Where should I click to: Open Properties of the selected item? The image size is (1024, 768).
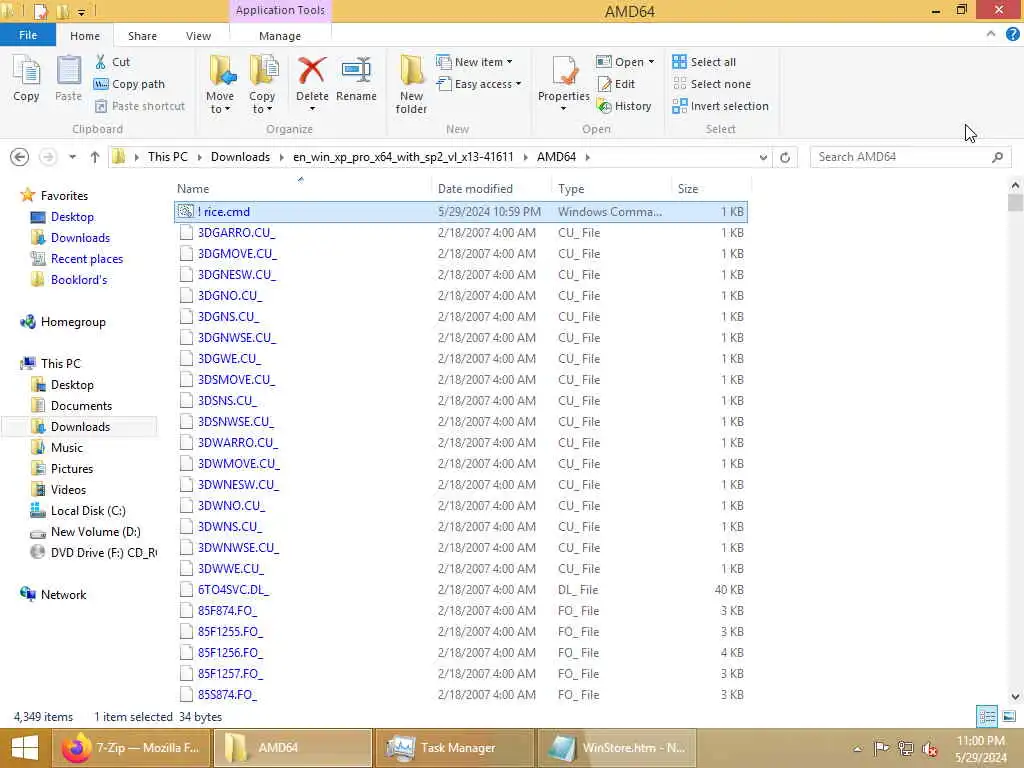coord(564,82)
